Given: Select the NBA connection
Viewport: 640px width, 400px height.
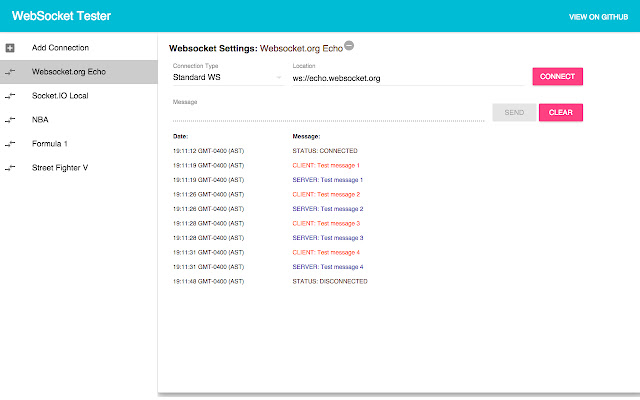Looking at the screenshot, I should coord(79,120).
